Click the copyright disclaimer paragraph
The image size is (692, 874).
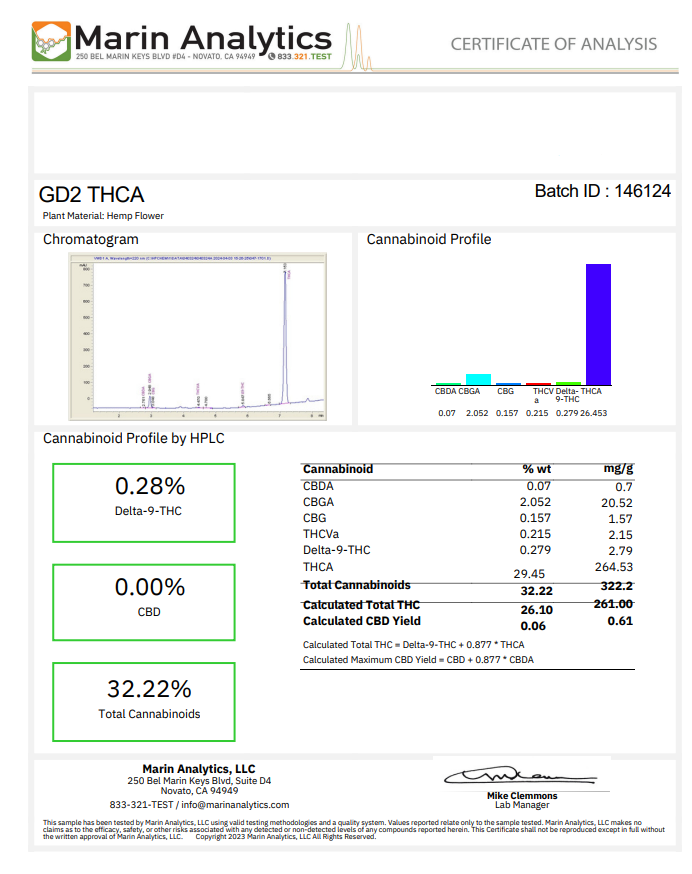(354, 830)
